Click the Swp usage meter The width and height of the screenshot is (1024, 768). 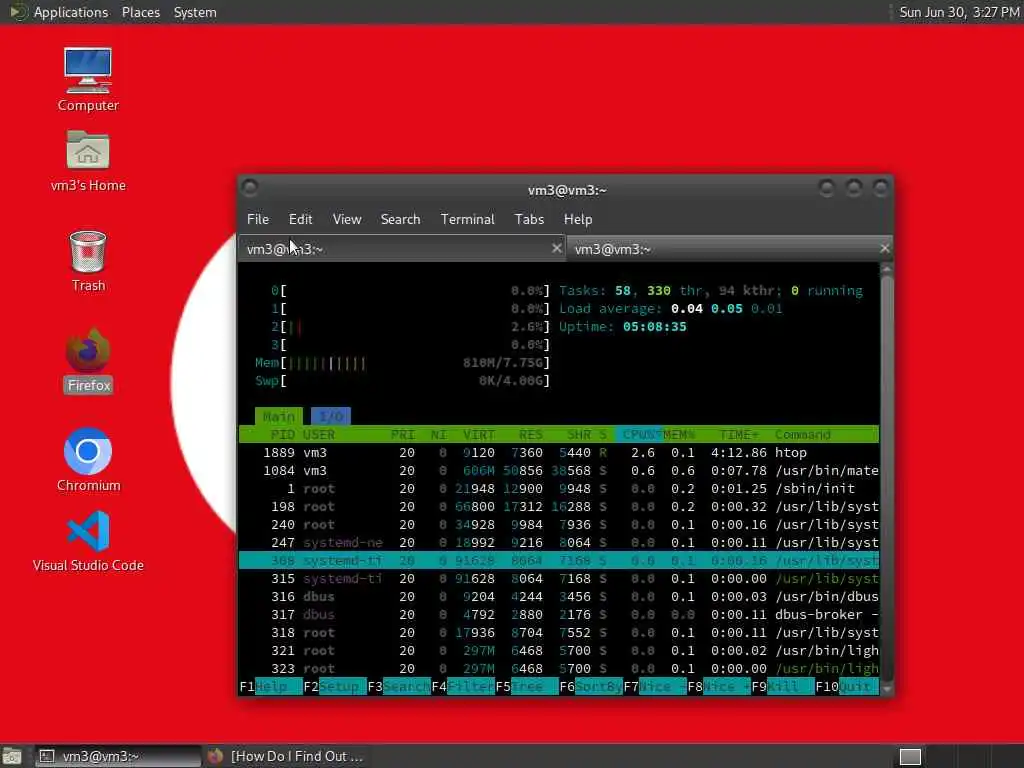(x=402, y=381)
